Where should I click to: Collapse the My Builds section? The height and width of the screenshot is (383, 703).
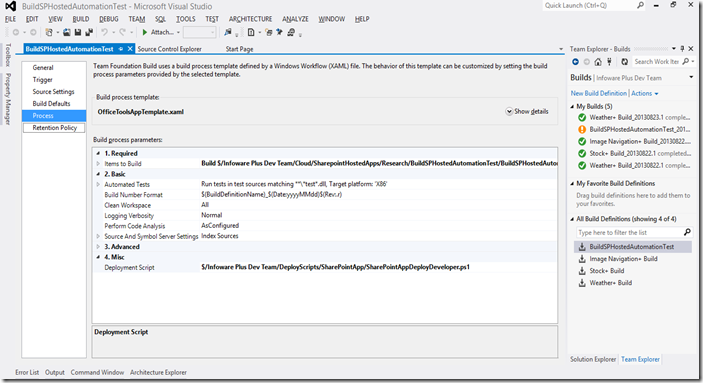coord(573,107)
